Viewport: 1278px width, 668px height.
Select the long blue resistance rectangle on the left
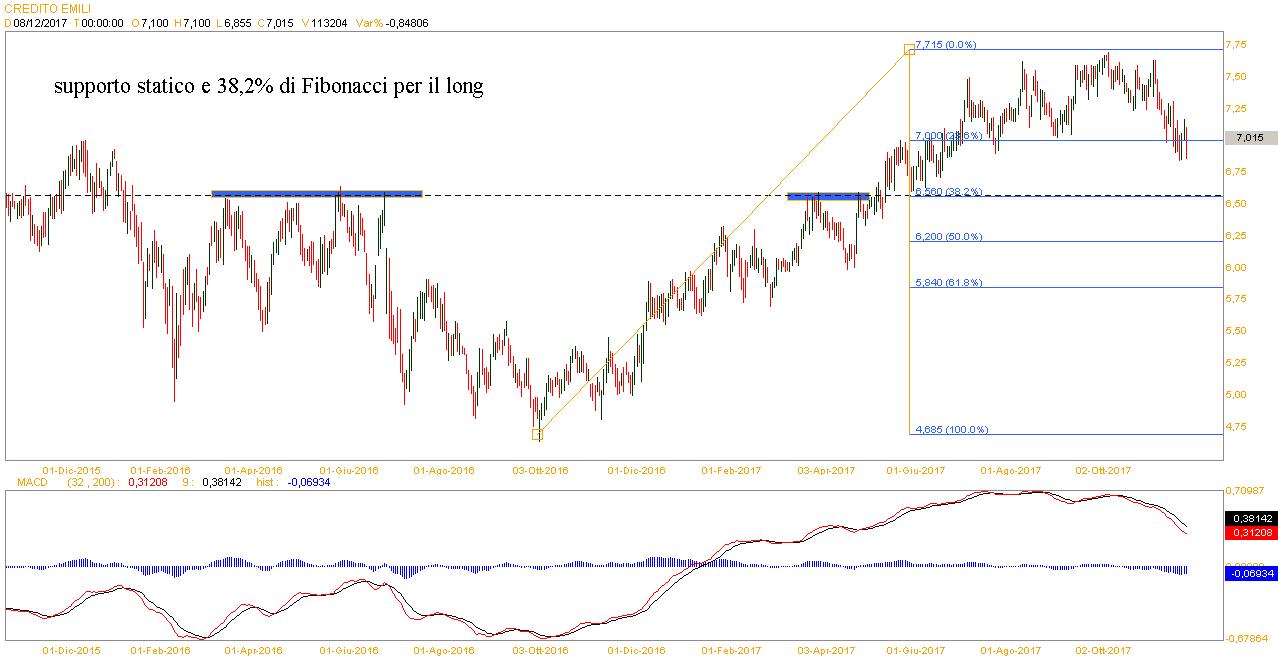316,193
